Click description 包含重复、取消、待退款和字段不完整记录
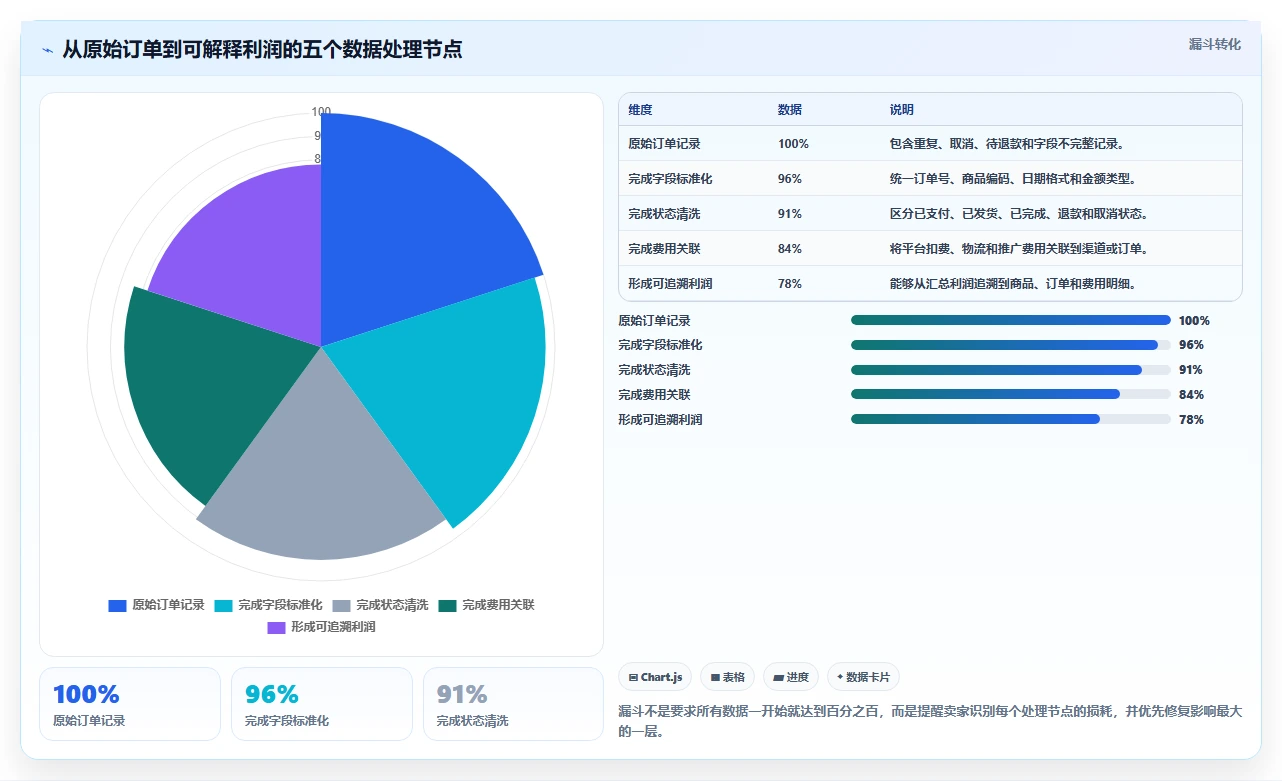This screenshot has width=1282, height=781. click(x=1010, y=144)
